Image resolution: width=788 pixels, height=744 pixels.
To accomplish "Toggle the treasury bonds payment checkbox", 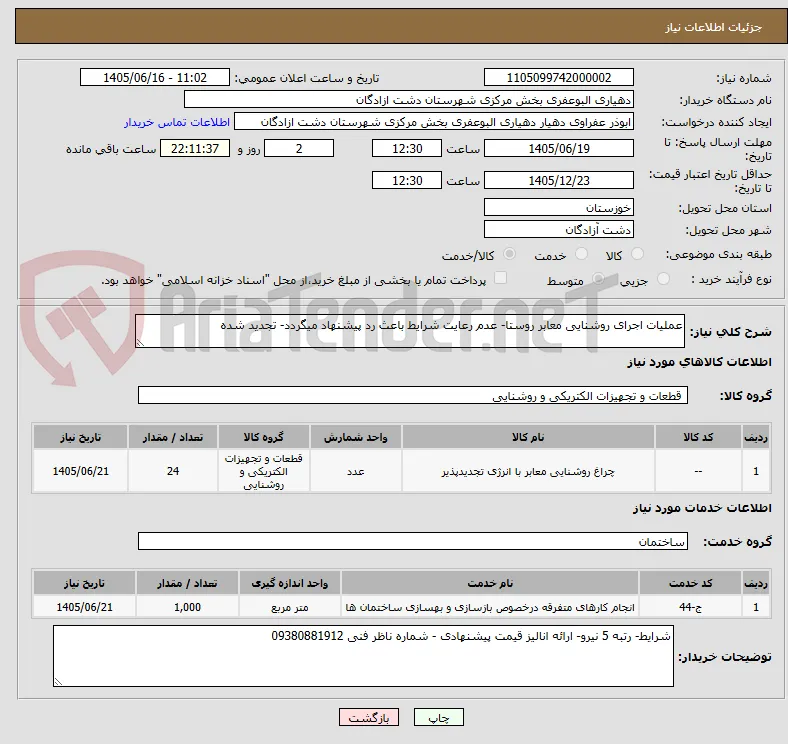I will pyautogui.click(x=500, y=278).
